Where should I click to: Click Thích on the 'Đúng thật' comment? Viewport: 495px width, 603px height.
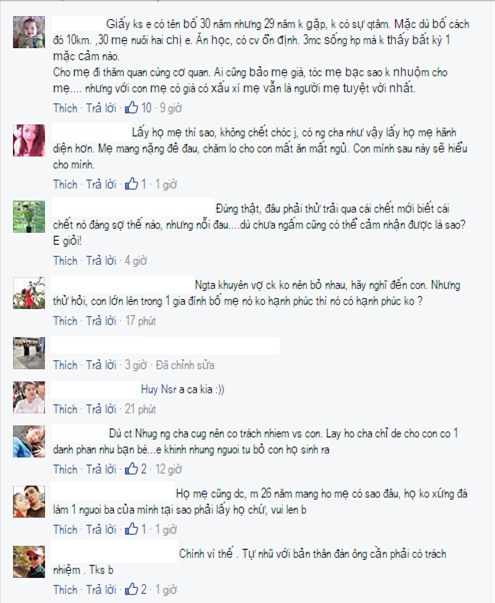pos(65,261)
